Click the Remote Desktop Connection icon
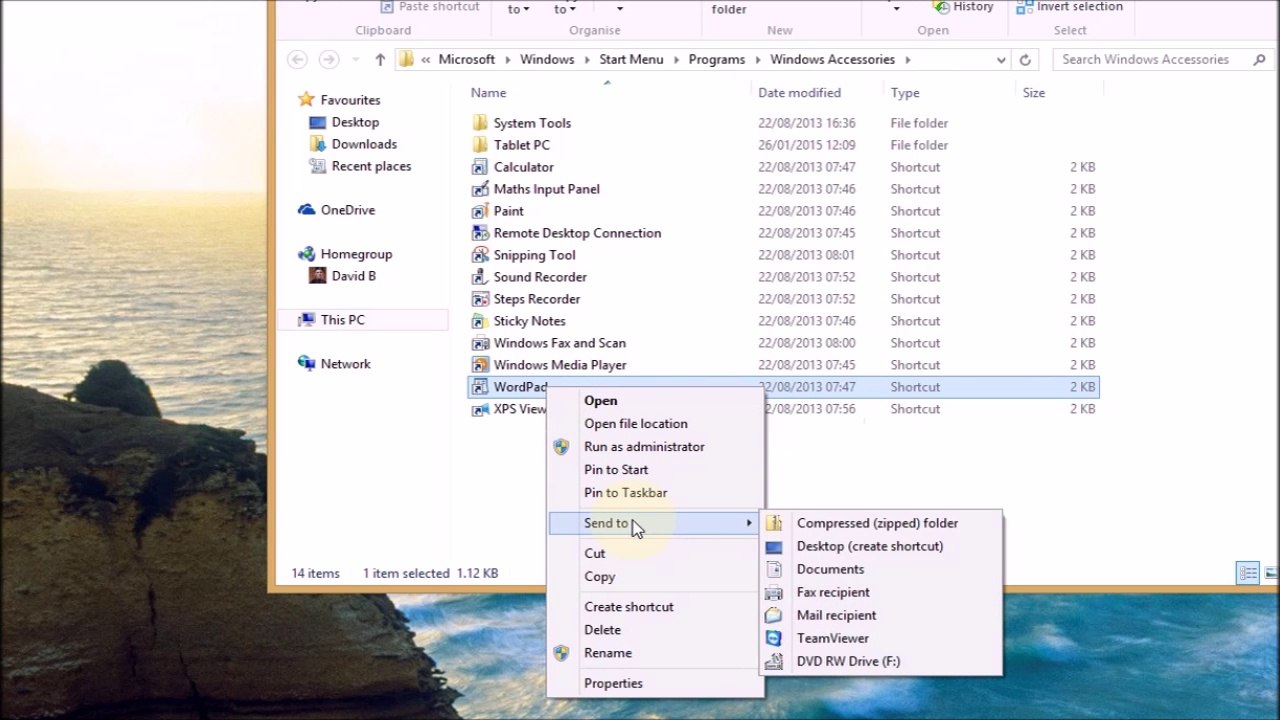Viewport: 1280px width, 720px height. (480, 233)
